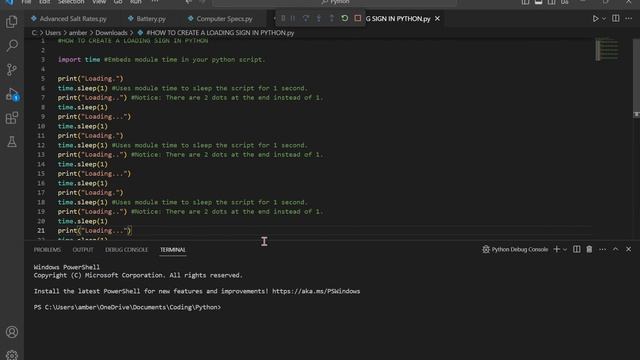Split the terminal pane
Image resolution: width=640 pixels, height=360 pixels.
tap(576, 249)
